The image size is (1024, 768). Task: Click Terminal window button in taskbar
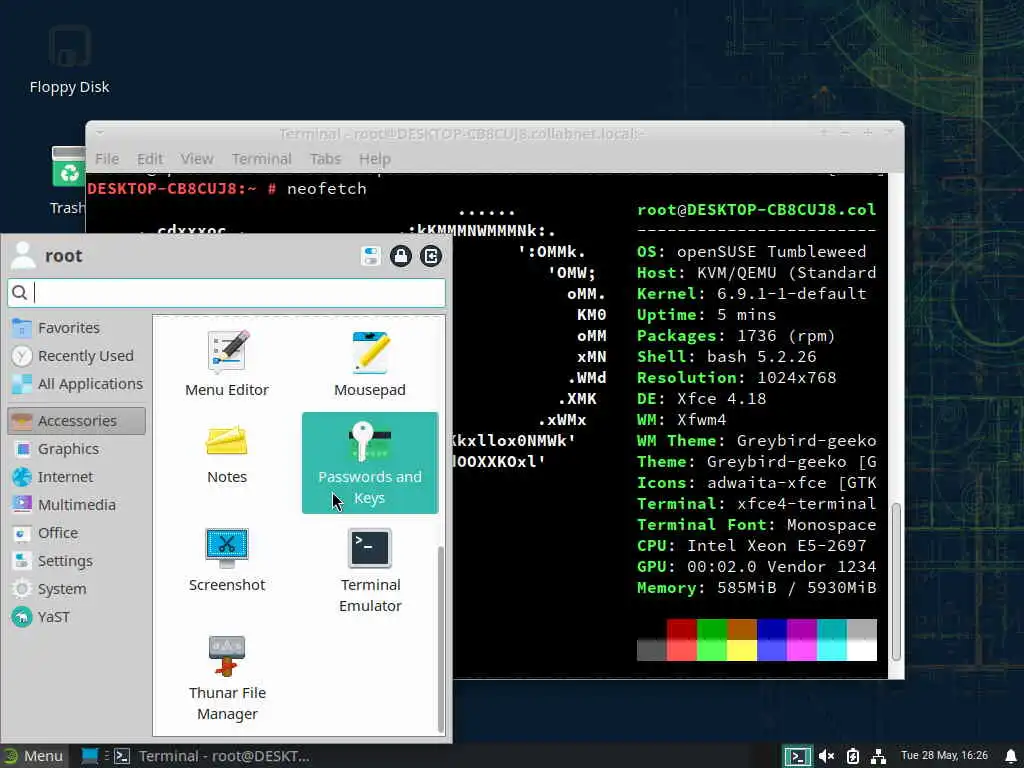coord(213,756)
